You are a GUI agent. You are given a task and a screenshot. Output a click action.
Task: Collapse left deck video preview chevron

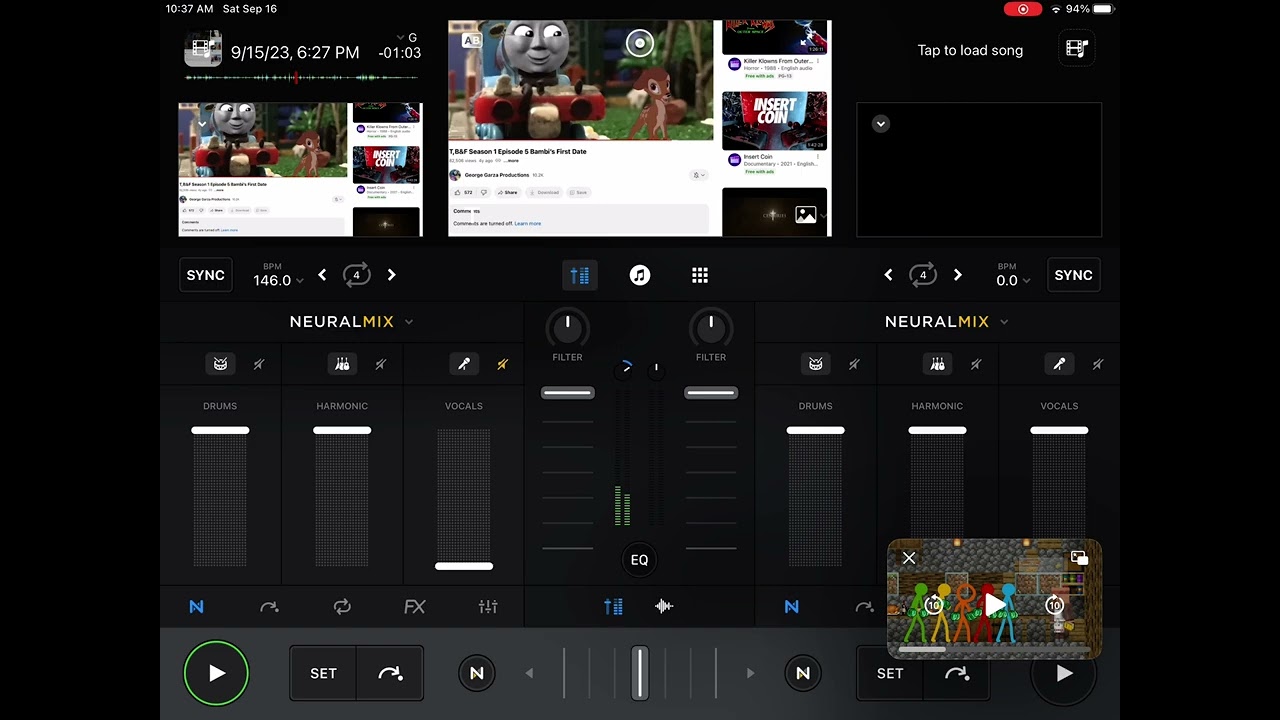tap(202, 124)
